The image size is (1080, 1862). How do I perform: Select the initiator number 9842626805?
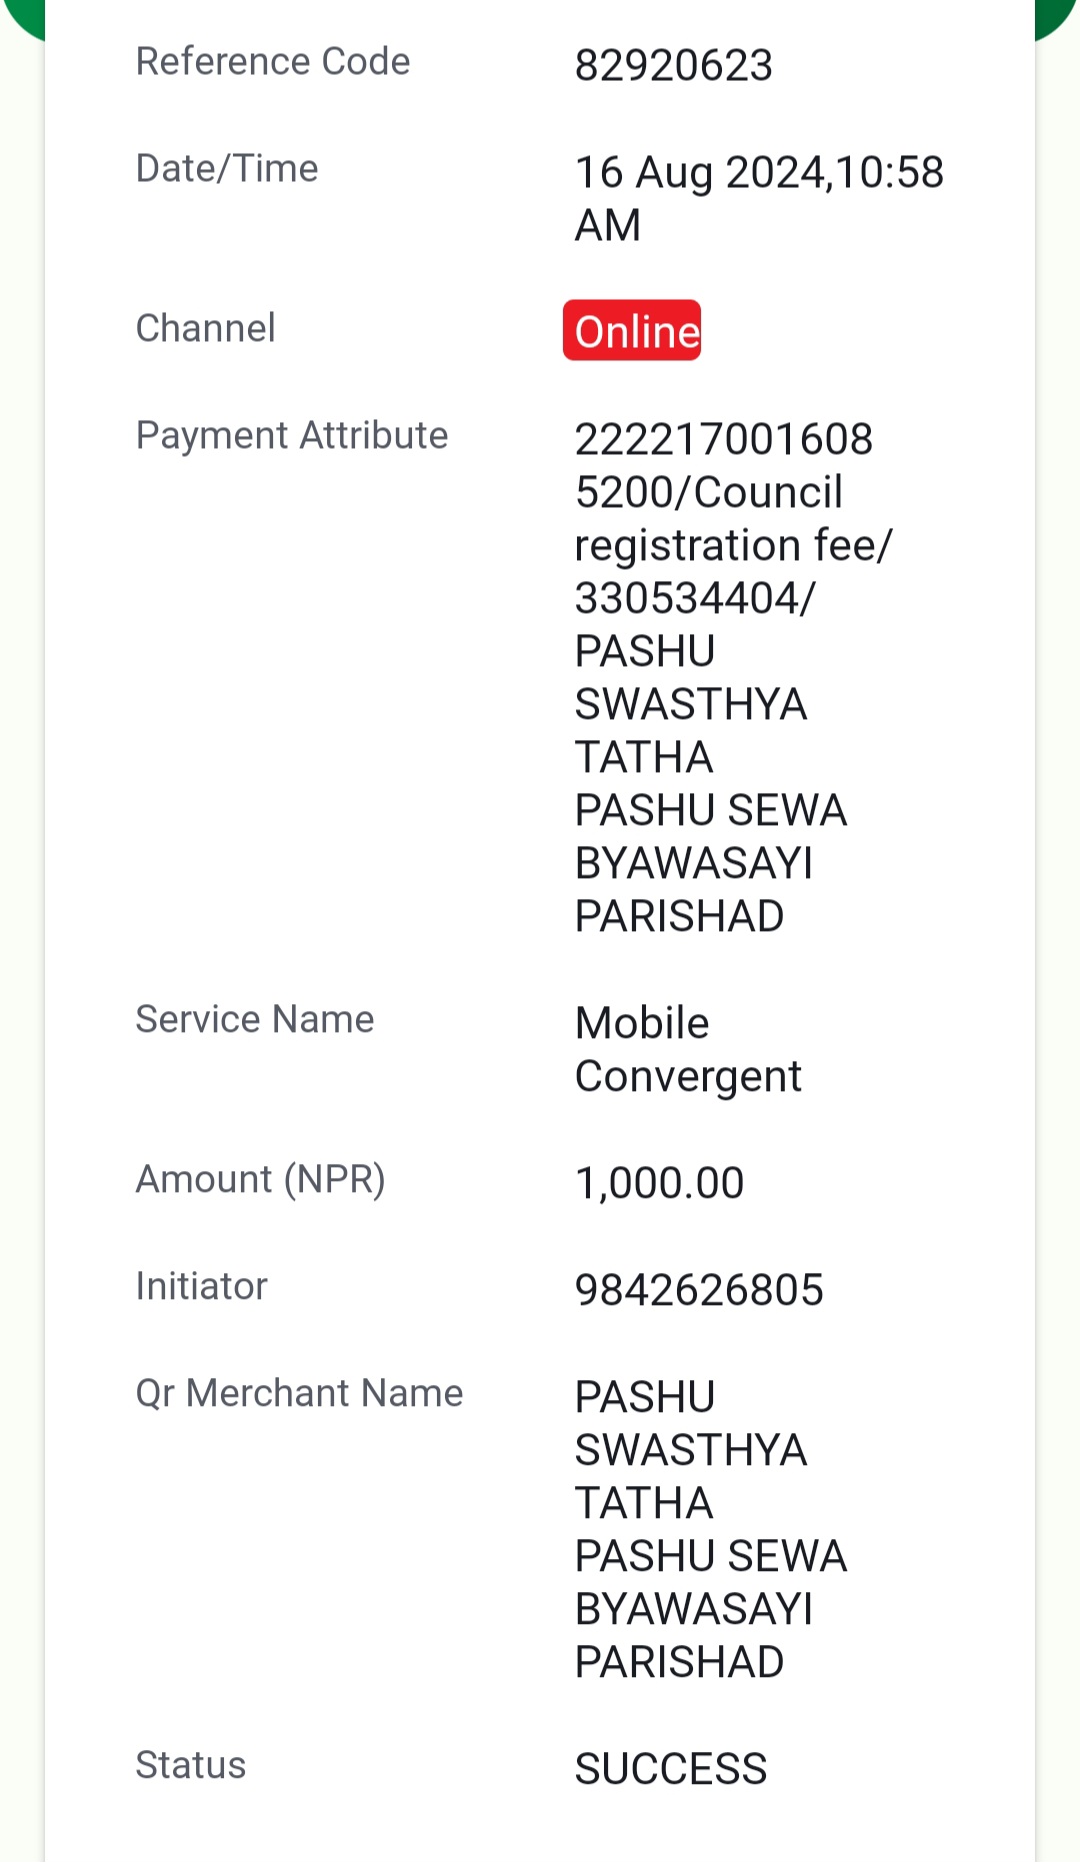click(699, 1291)
